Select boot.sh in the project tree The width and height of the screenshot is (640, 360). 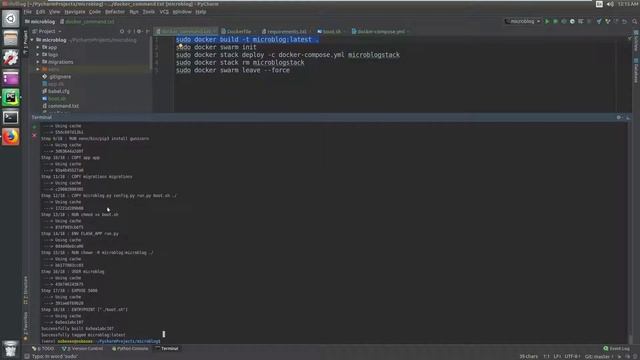click(56, 99)
